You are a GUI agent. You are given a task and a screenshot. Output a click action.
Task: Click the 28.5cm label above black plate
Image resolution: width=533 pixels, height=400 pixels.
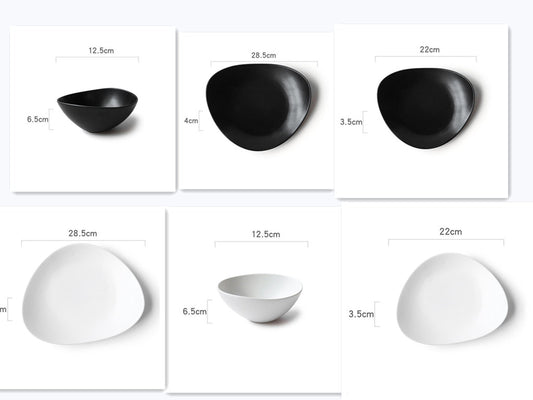click(263, 55)
